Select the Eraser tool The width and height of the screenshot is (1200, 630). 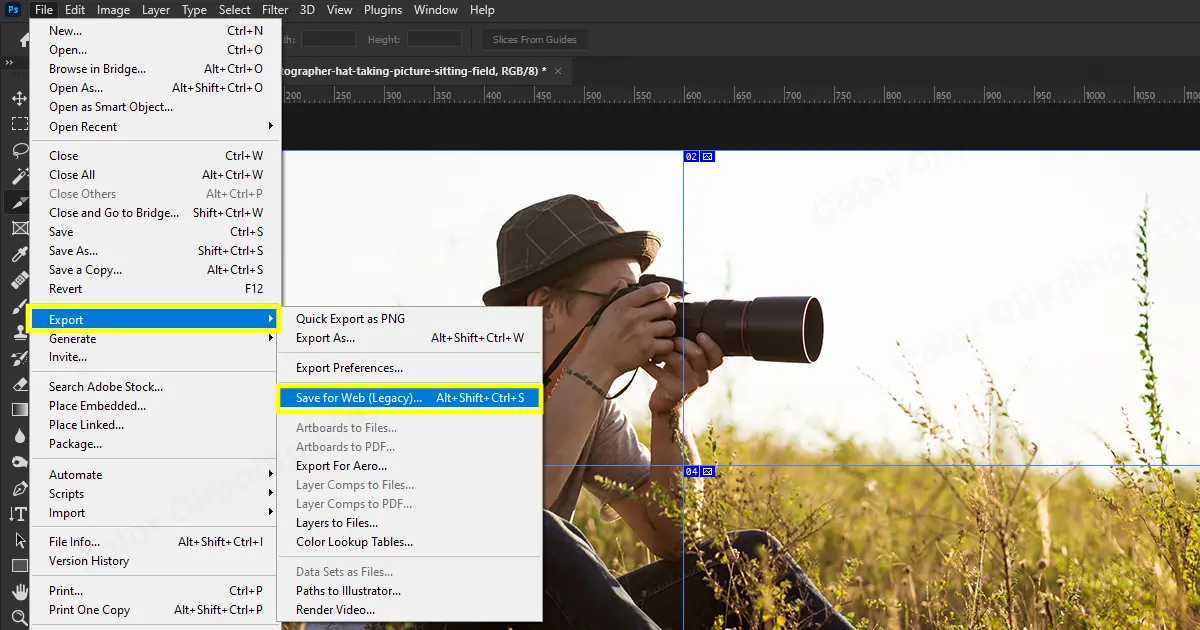coord(19,384)
